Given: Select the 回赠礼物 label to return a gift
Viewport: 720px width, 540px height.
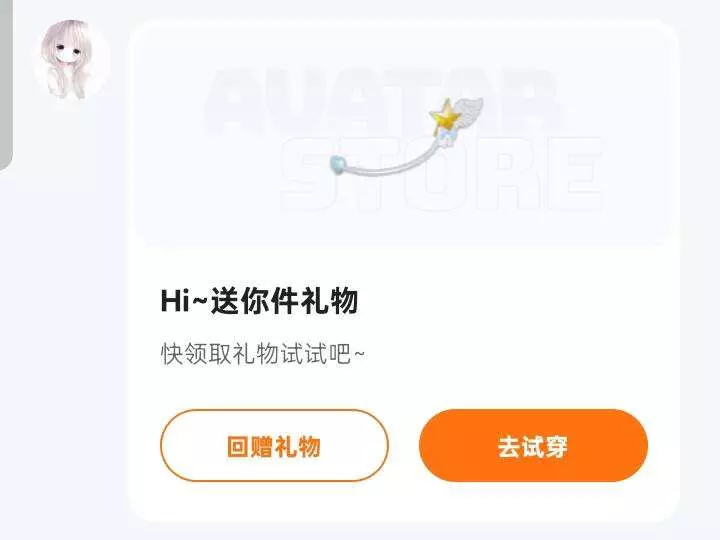Looking at the screenshot, I should pos(274,446).
